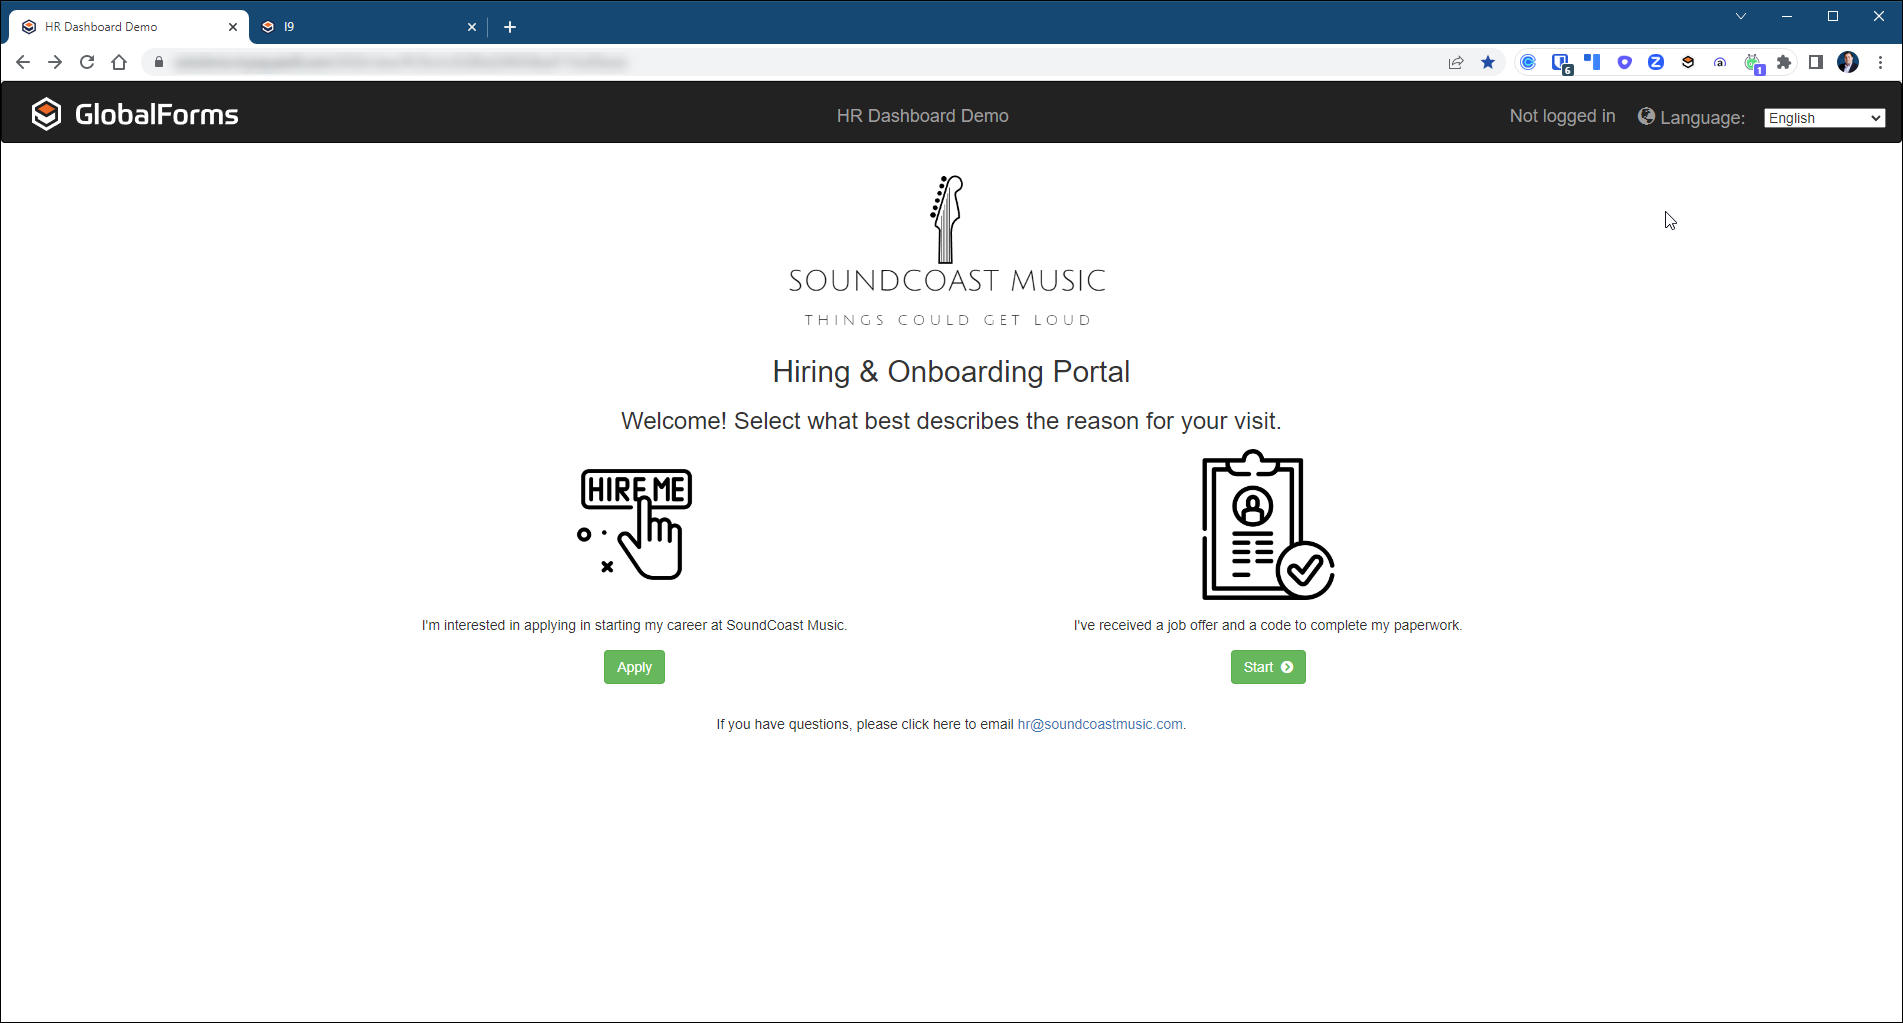This screenshot has height=1023, width=1903.
Task: Open the tab search chevron
Action: click(1741, 16)
